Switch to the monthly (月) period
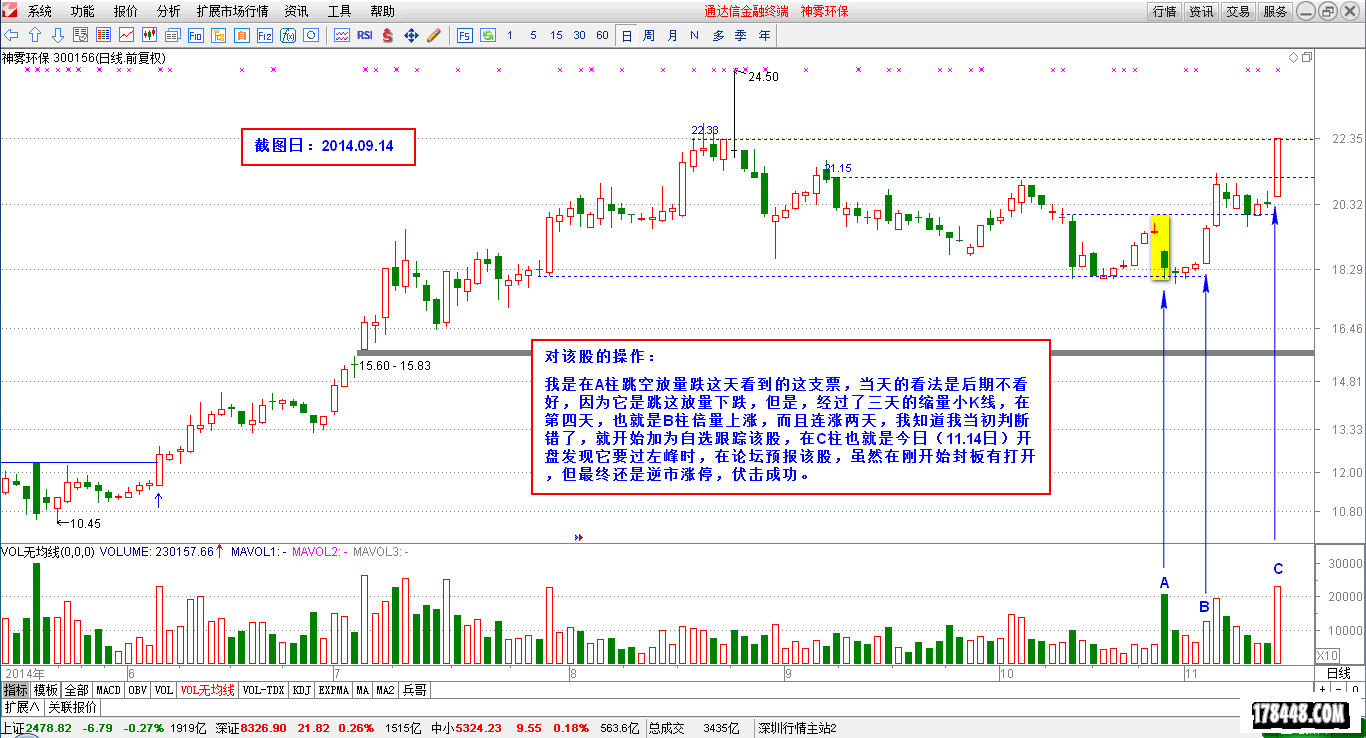This screenshot has height=738, width=1366. [671, 35]
